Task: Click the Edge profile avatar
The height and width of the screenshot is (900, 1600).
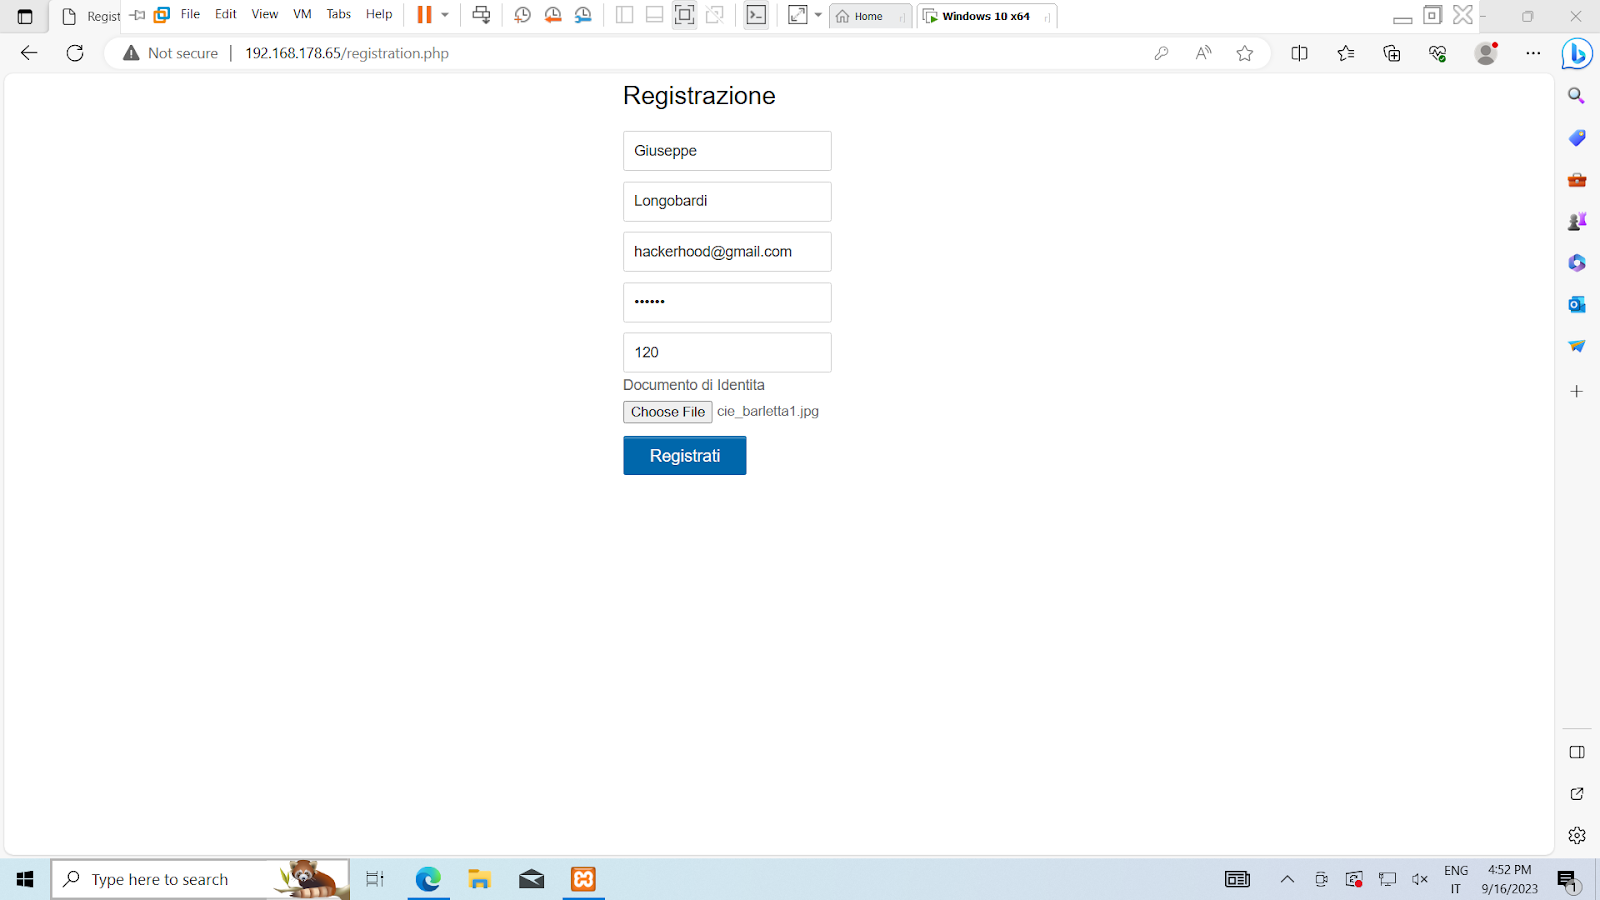Action: (x=1486, y=53)
